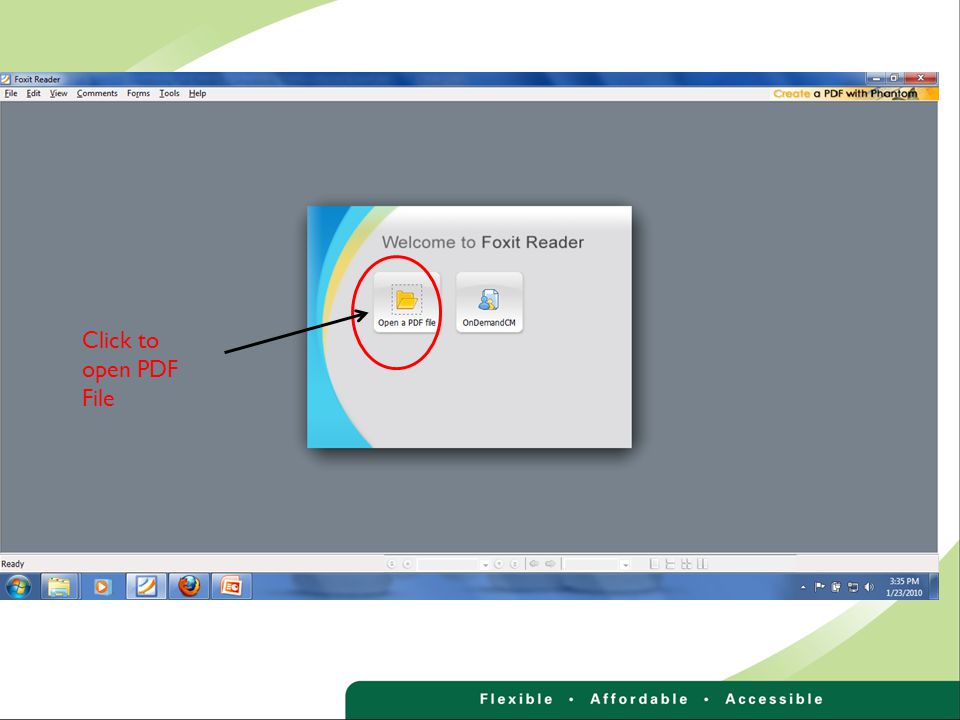This screenshot has height=720, width=960.
Task: Select the facing pages layout icon
Action: pos(686,564)
